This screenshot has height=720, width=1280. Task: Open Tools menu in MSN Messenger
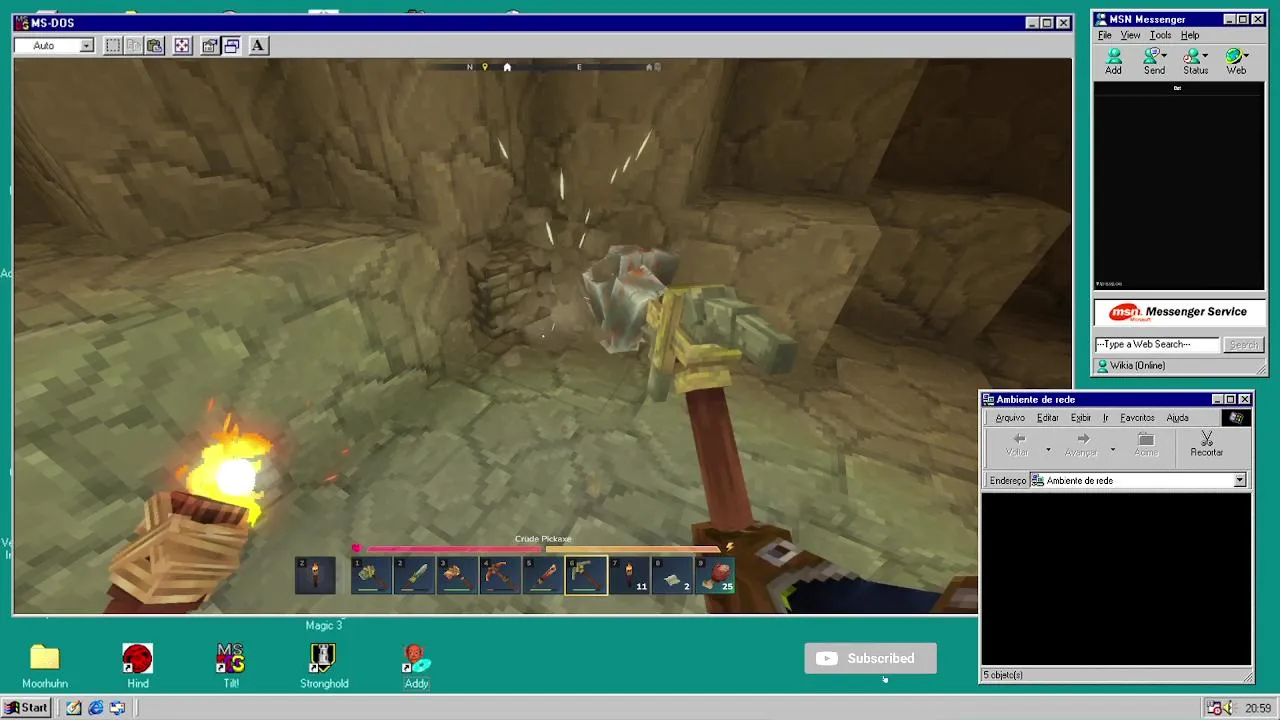coord(1160,35)
